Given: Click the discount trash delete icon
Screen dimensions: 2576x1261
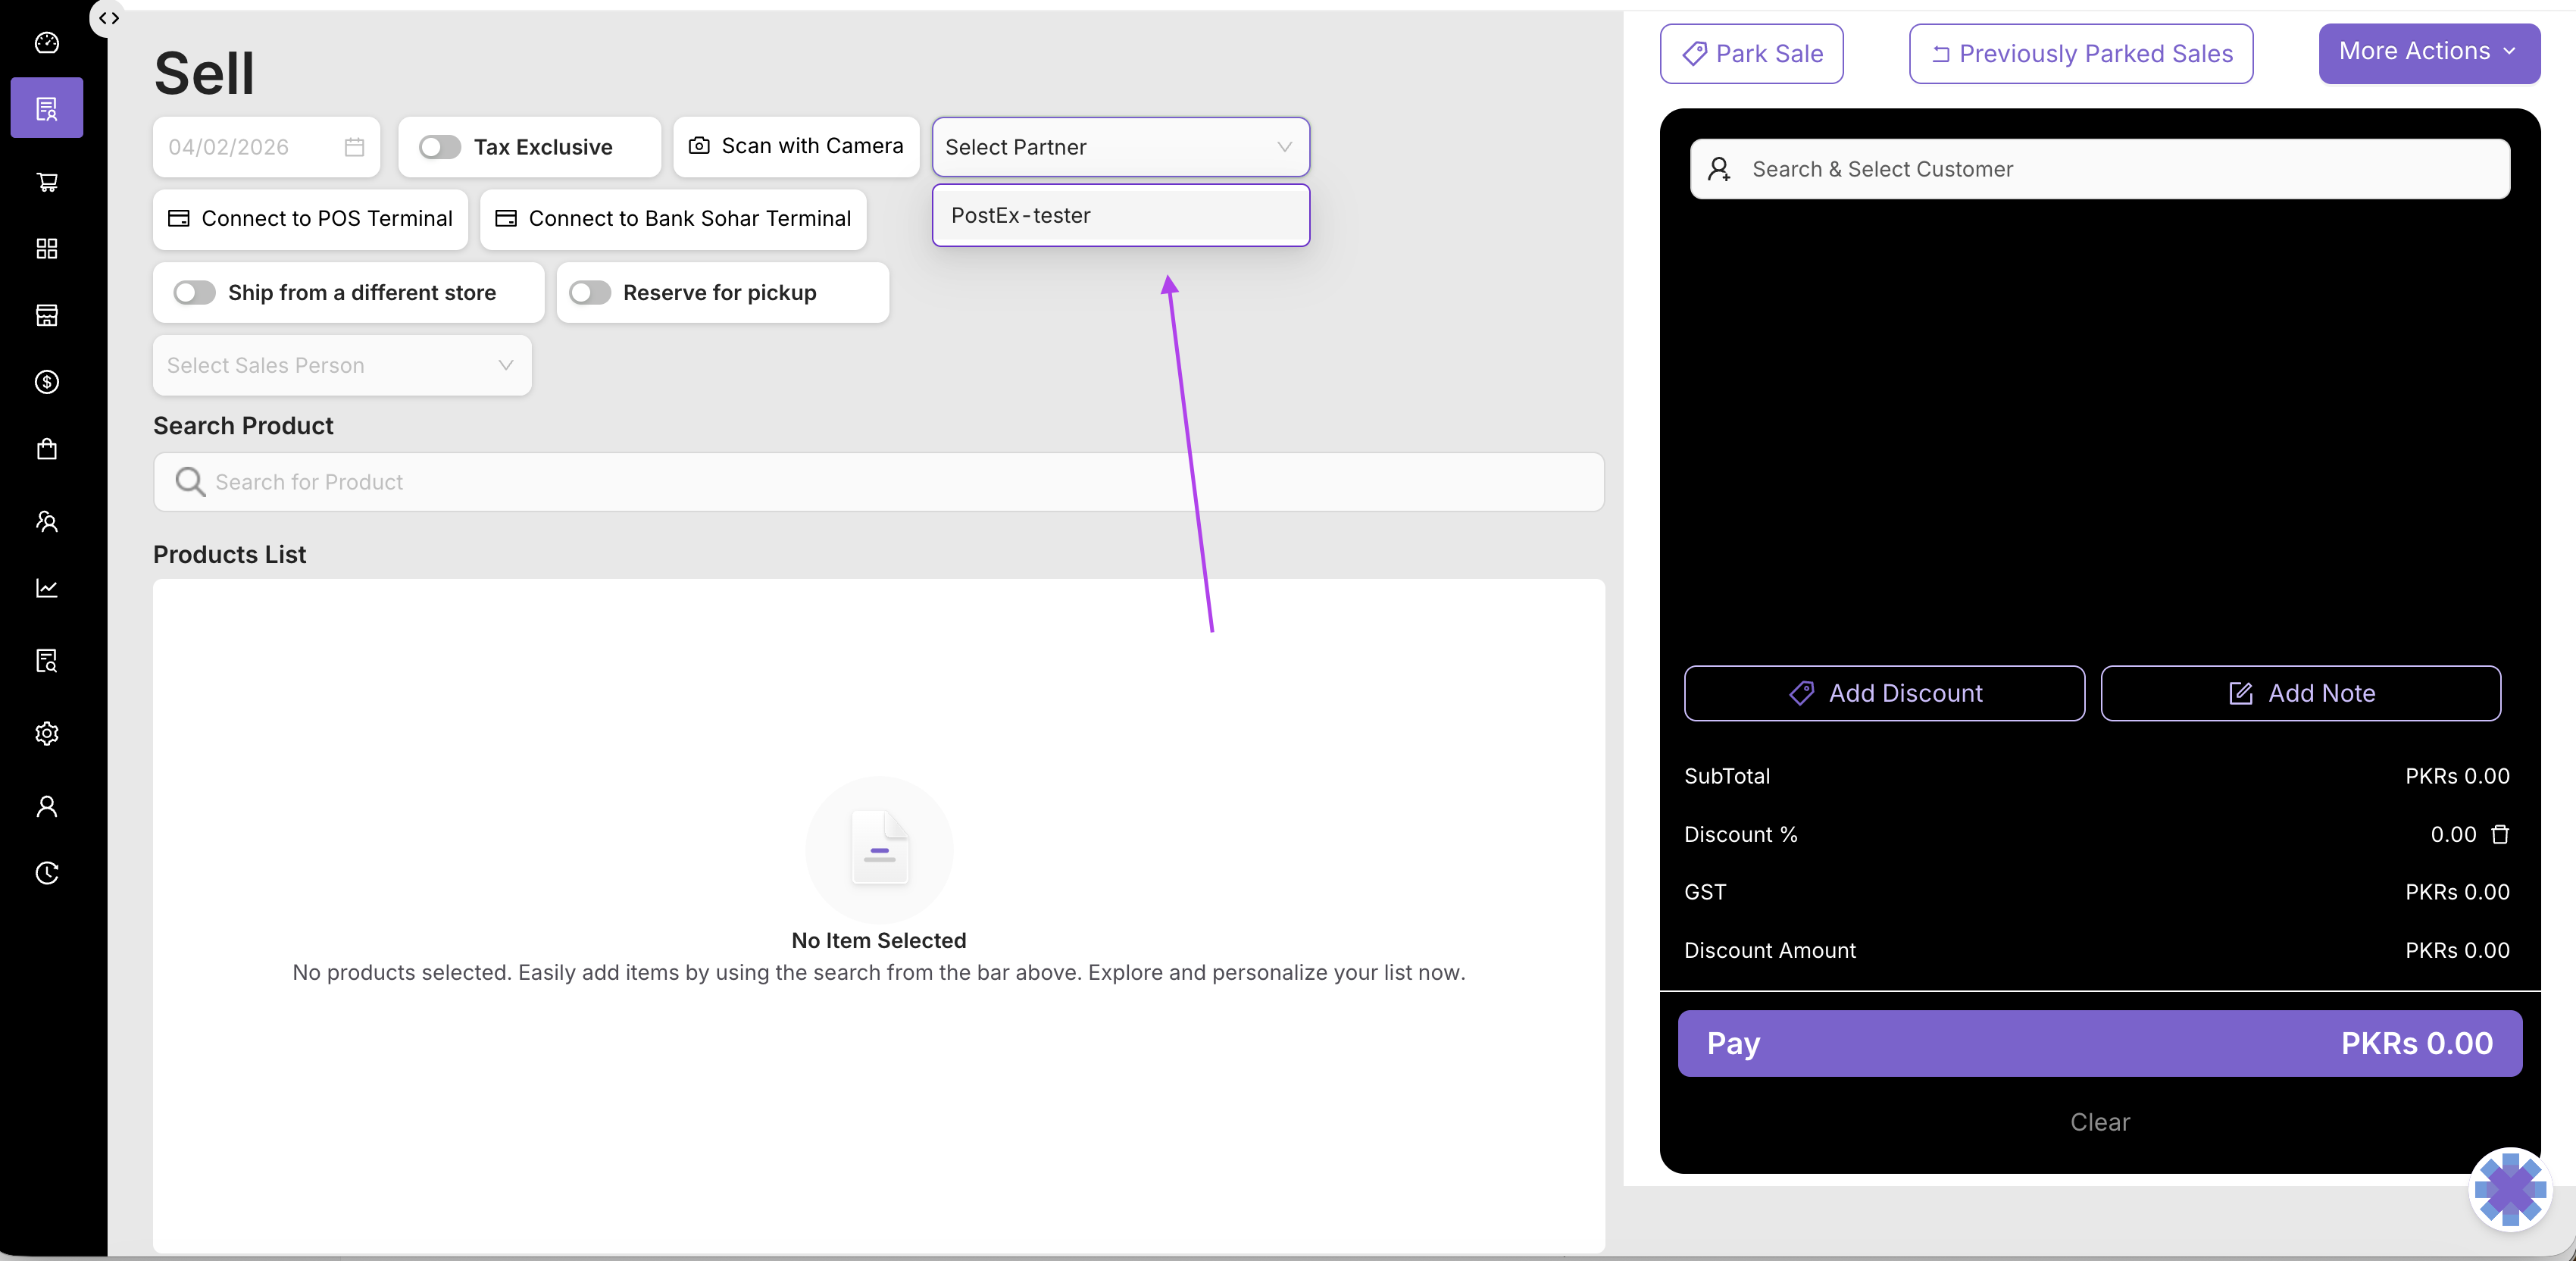Looking at the screenshot, I should (x=2500, y=834).
